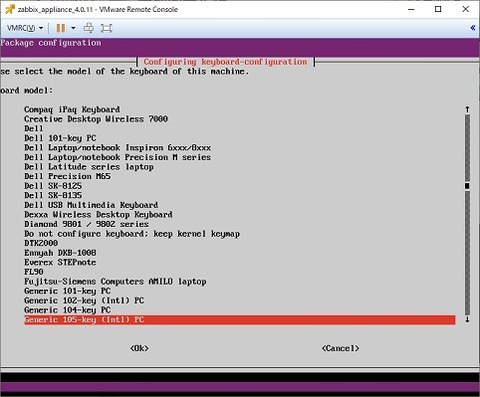Image resolution: width=480 pixels, height=397 pixels.
Task: Select Dell 101-key PC
Action: pyautogui.click(x=60, y=138)
